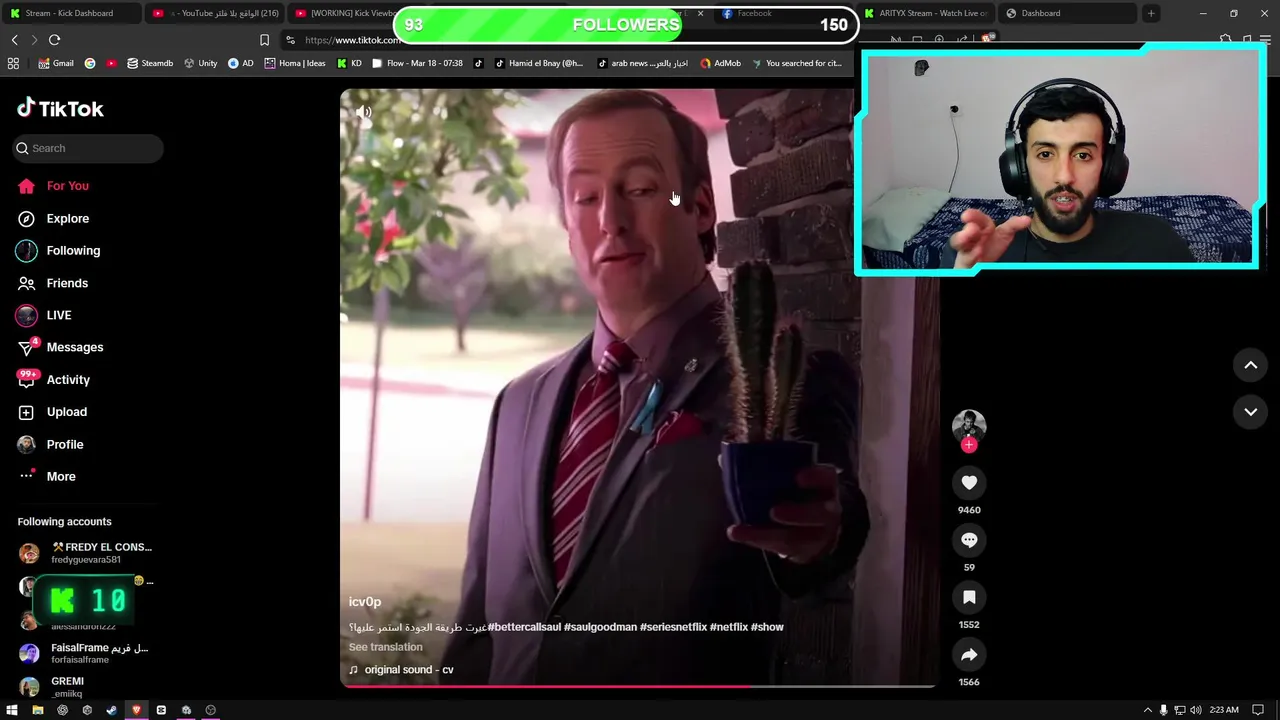Open the creator's avatar beside the video
Image resolution: width=1280 pixels, height=720 pixels.
tap(969, 426)
